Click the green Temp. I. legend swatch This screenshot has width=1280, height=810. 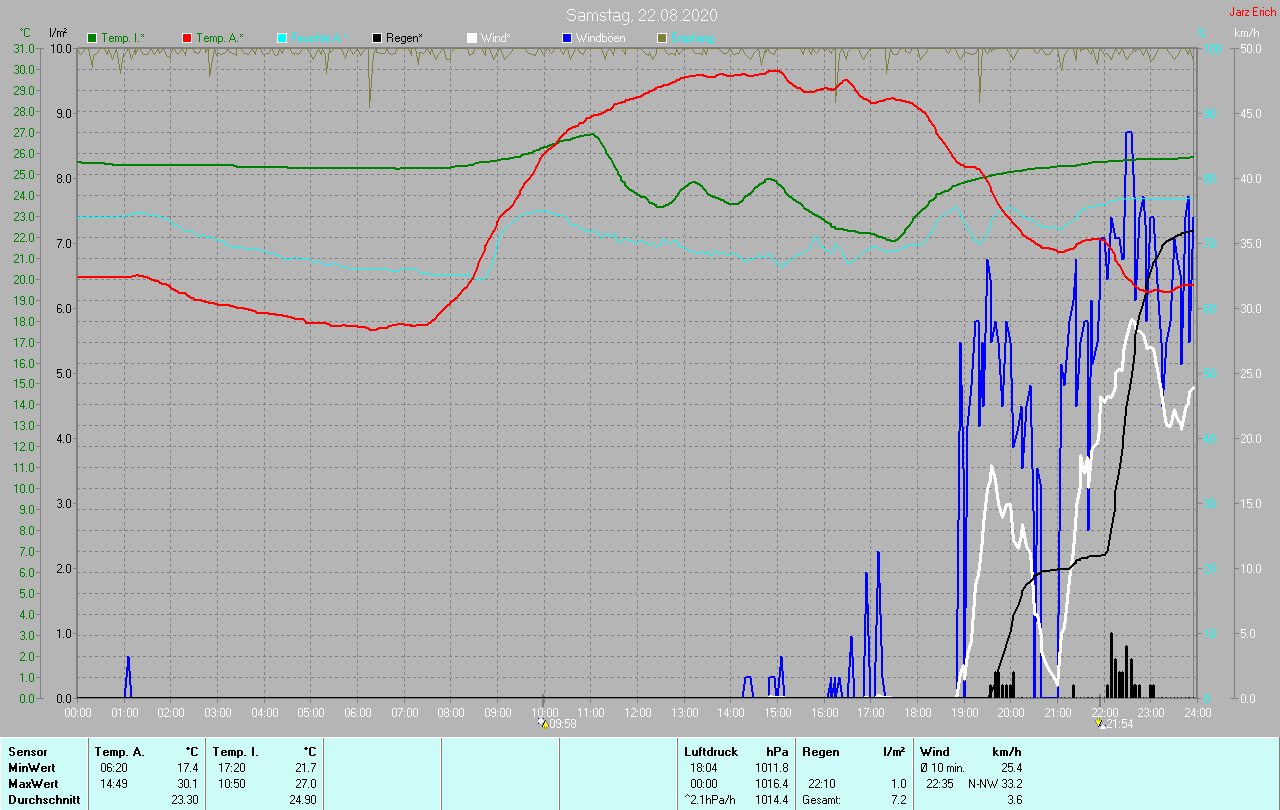93,38
